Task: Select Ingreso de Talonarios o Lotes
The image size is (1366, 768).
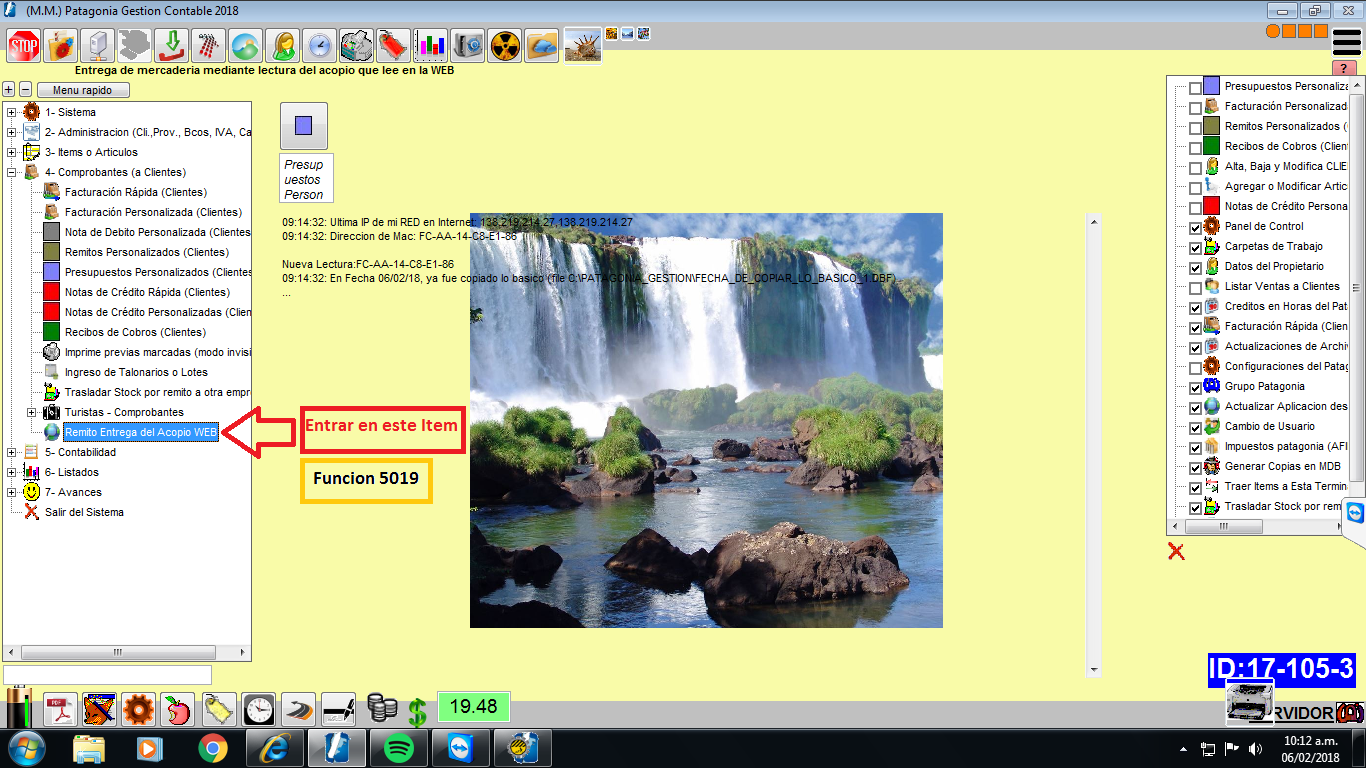Action: tap(136, 372)
